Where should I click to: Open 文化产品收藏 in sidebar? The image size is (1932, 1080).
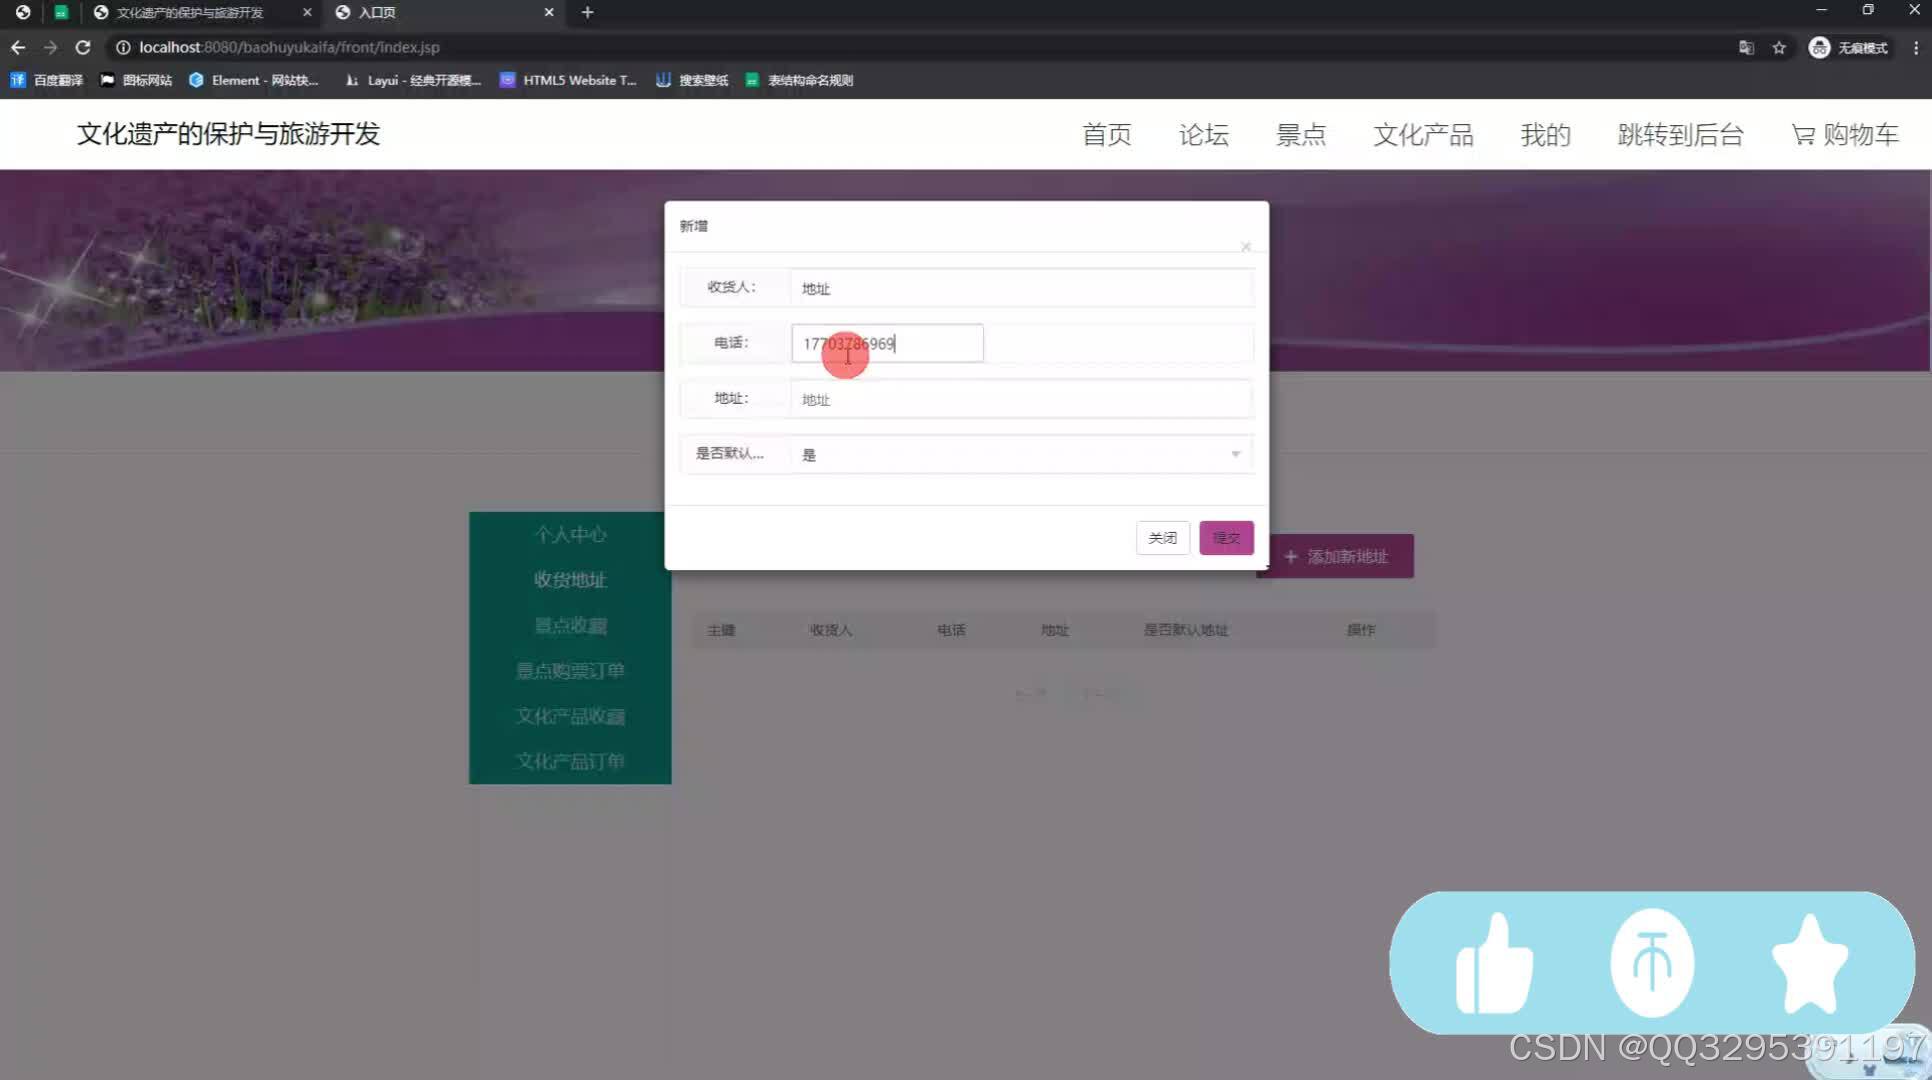[x=570, y=716]
